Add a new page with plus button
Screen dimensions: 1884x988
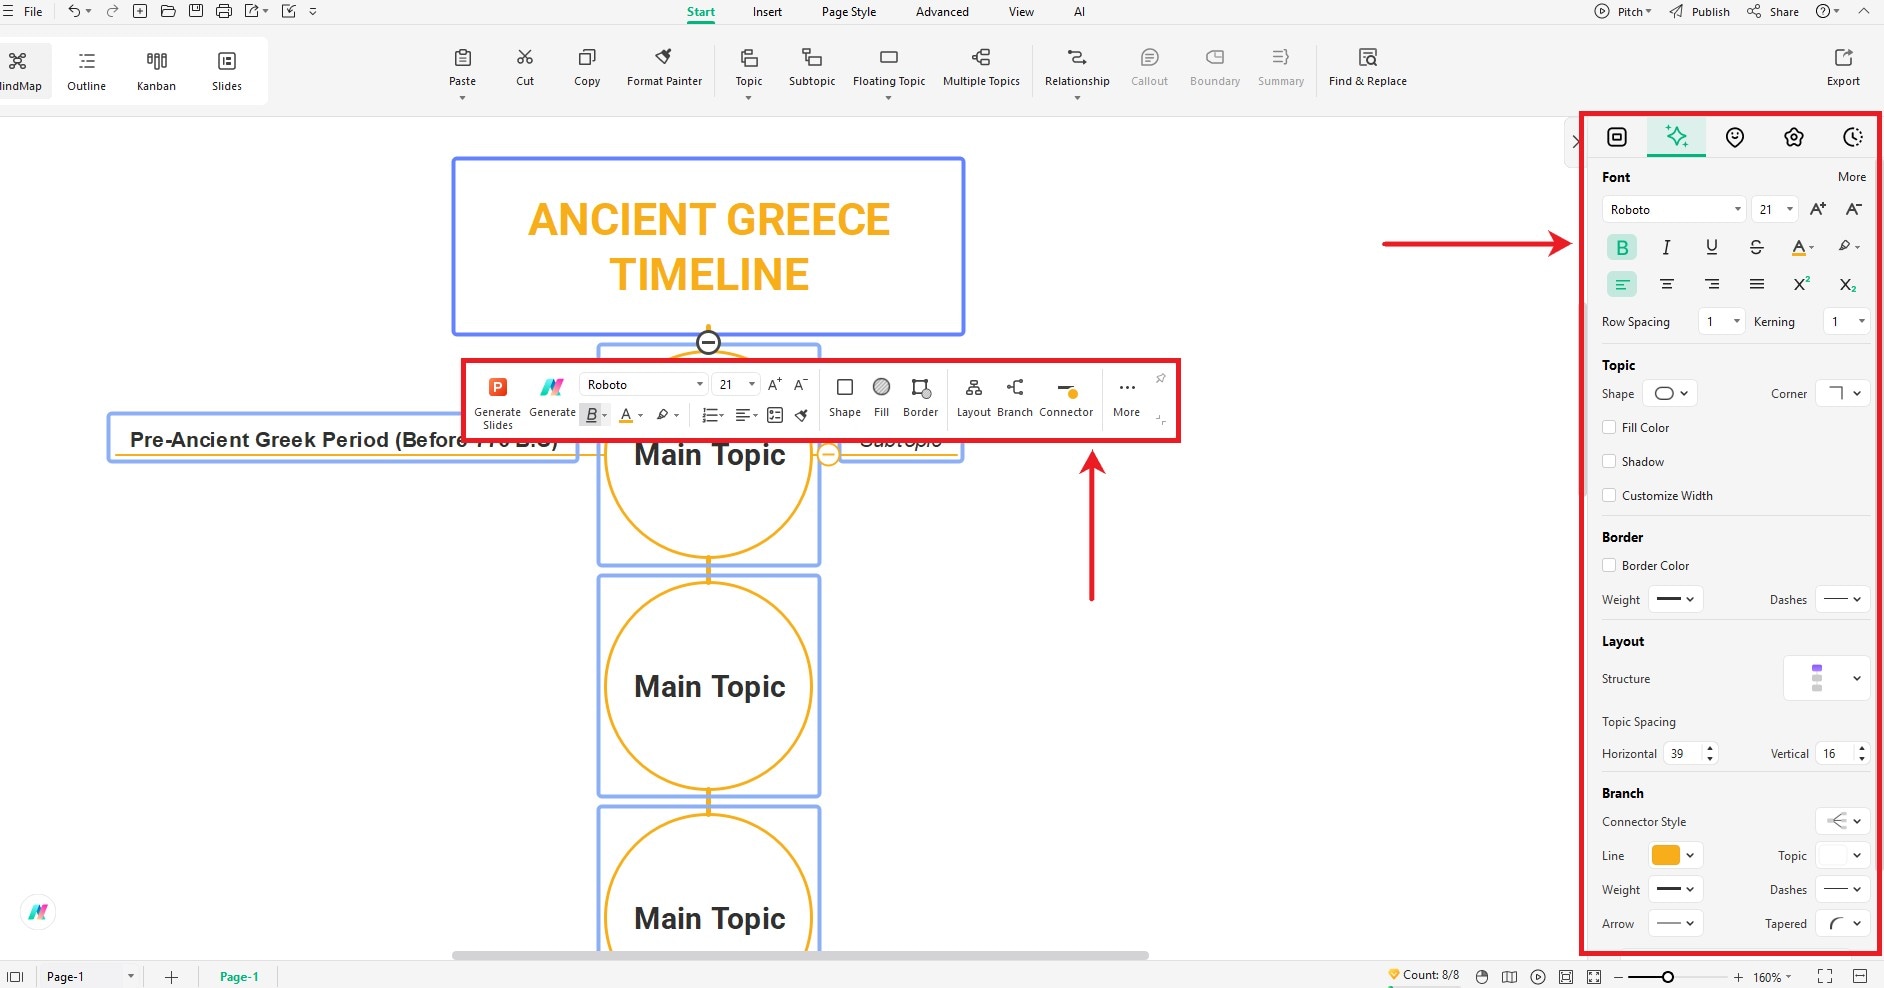click(x=171, y=977)
